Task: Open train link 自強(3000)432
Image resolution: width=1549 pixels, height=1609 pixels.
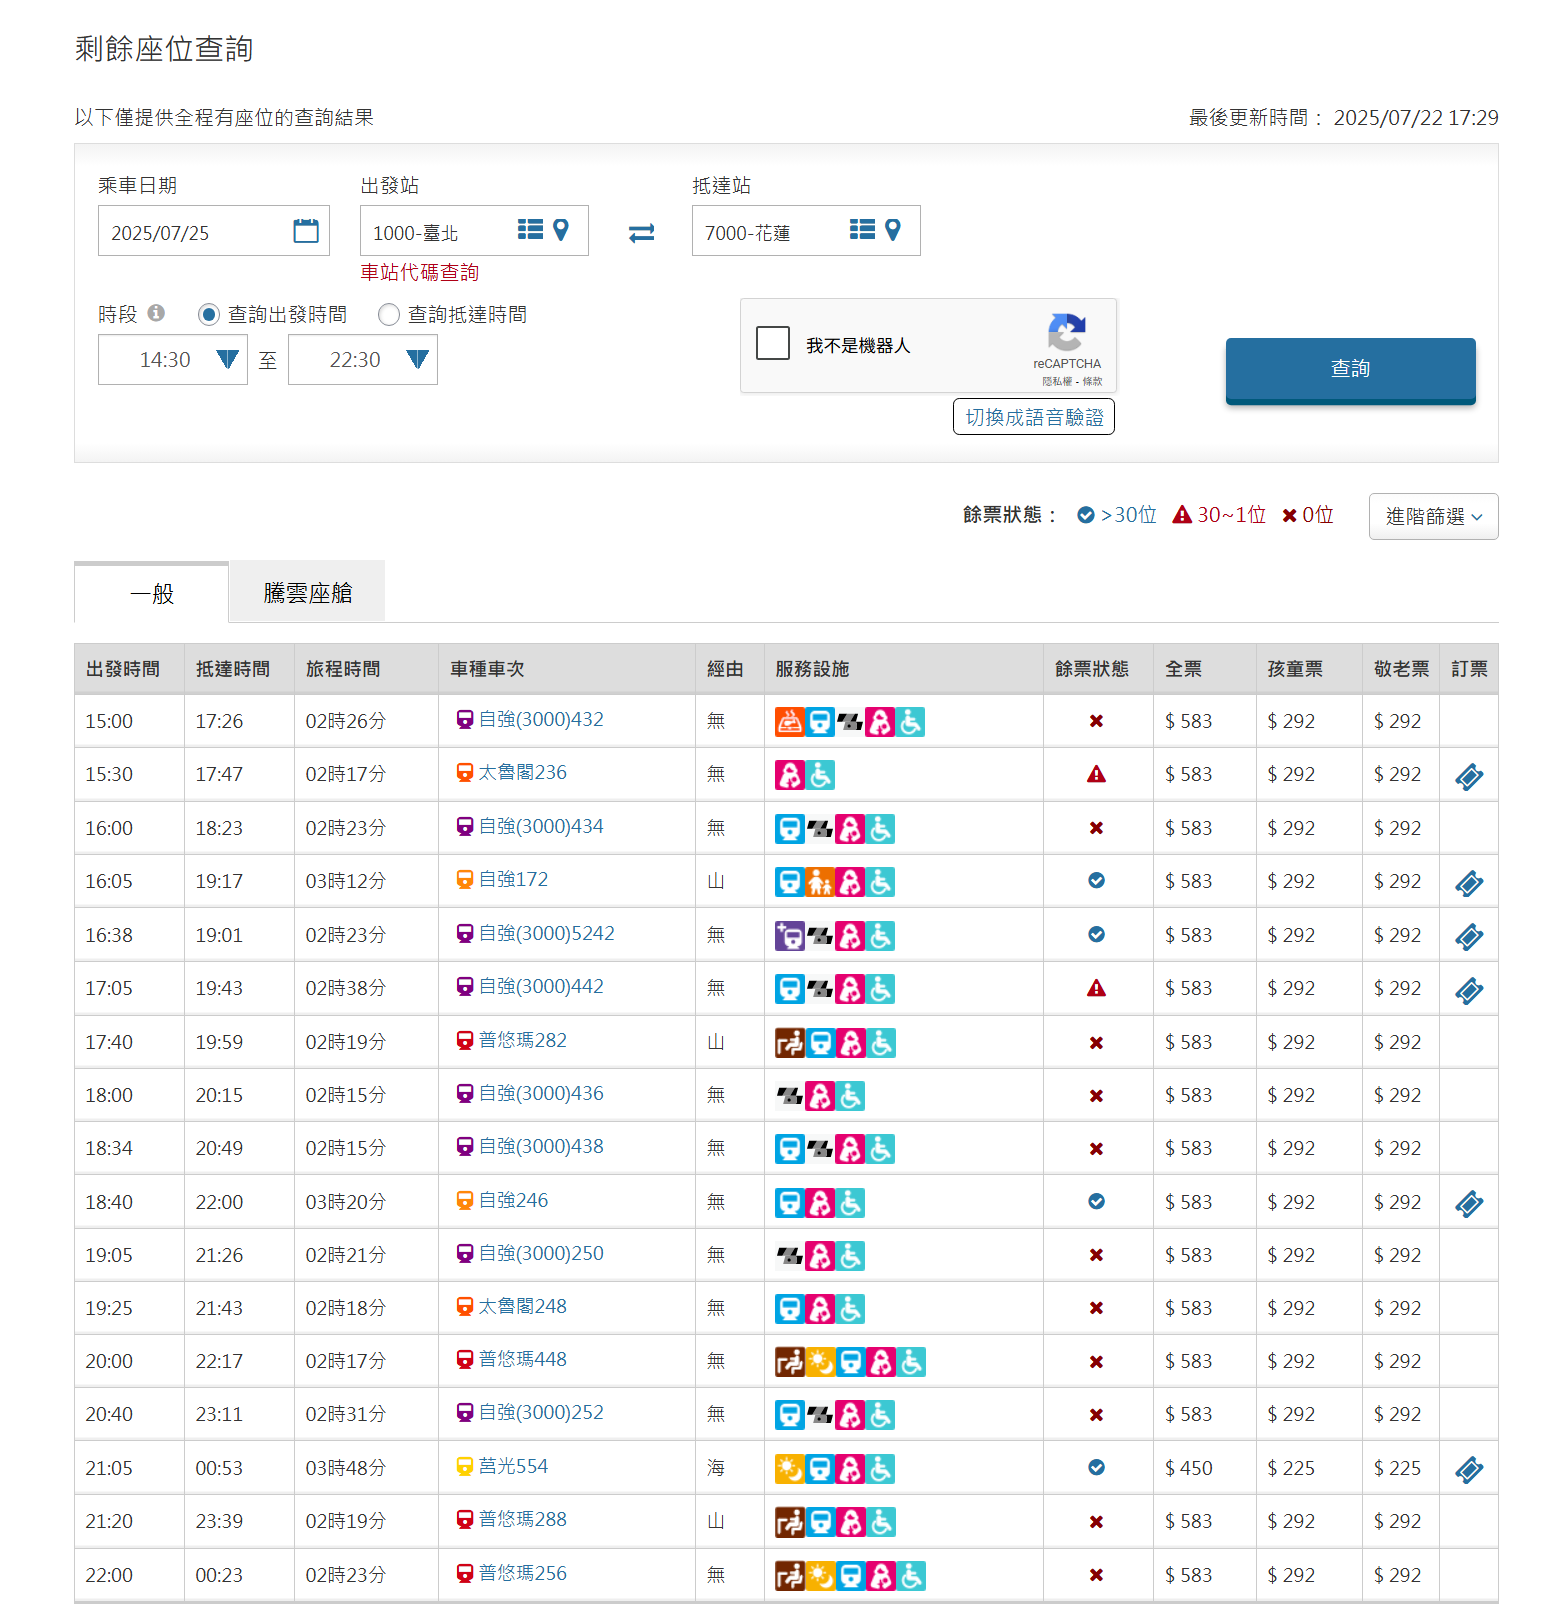Action: (x=541, y=719)
